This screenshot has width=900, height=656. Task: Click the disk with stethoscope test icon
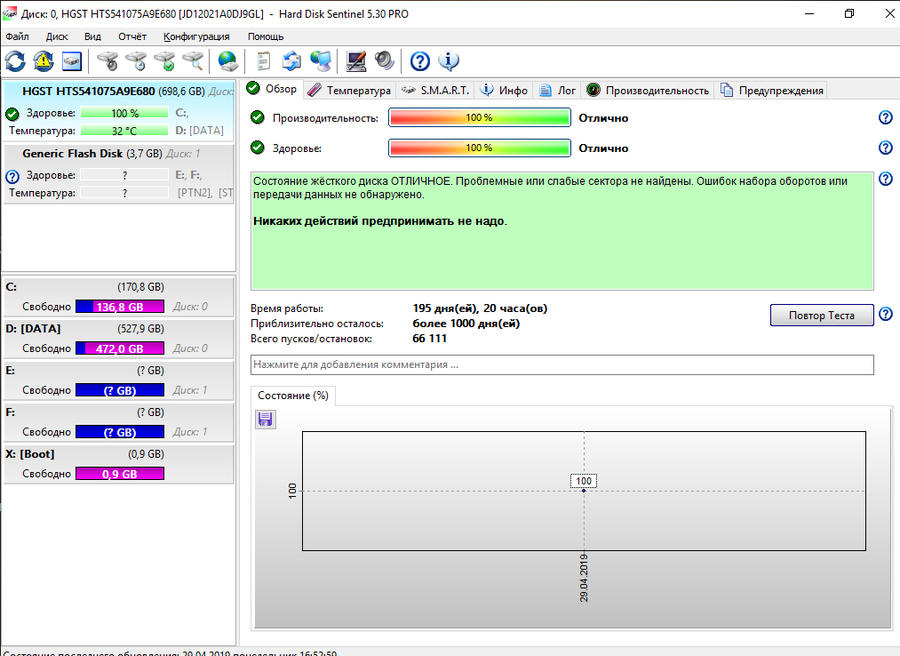107,61
